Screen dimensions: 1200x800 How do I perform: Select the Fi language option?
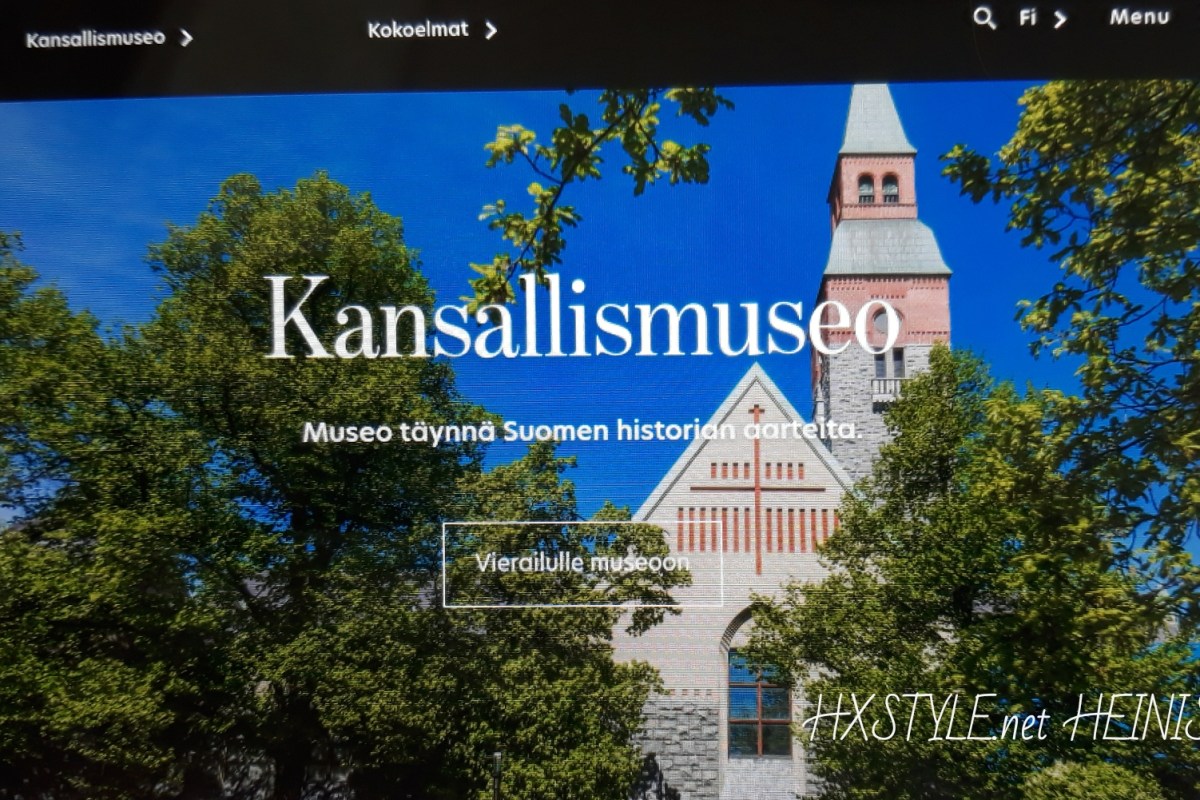[x=1028, y=18]
